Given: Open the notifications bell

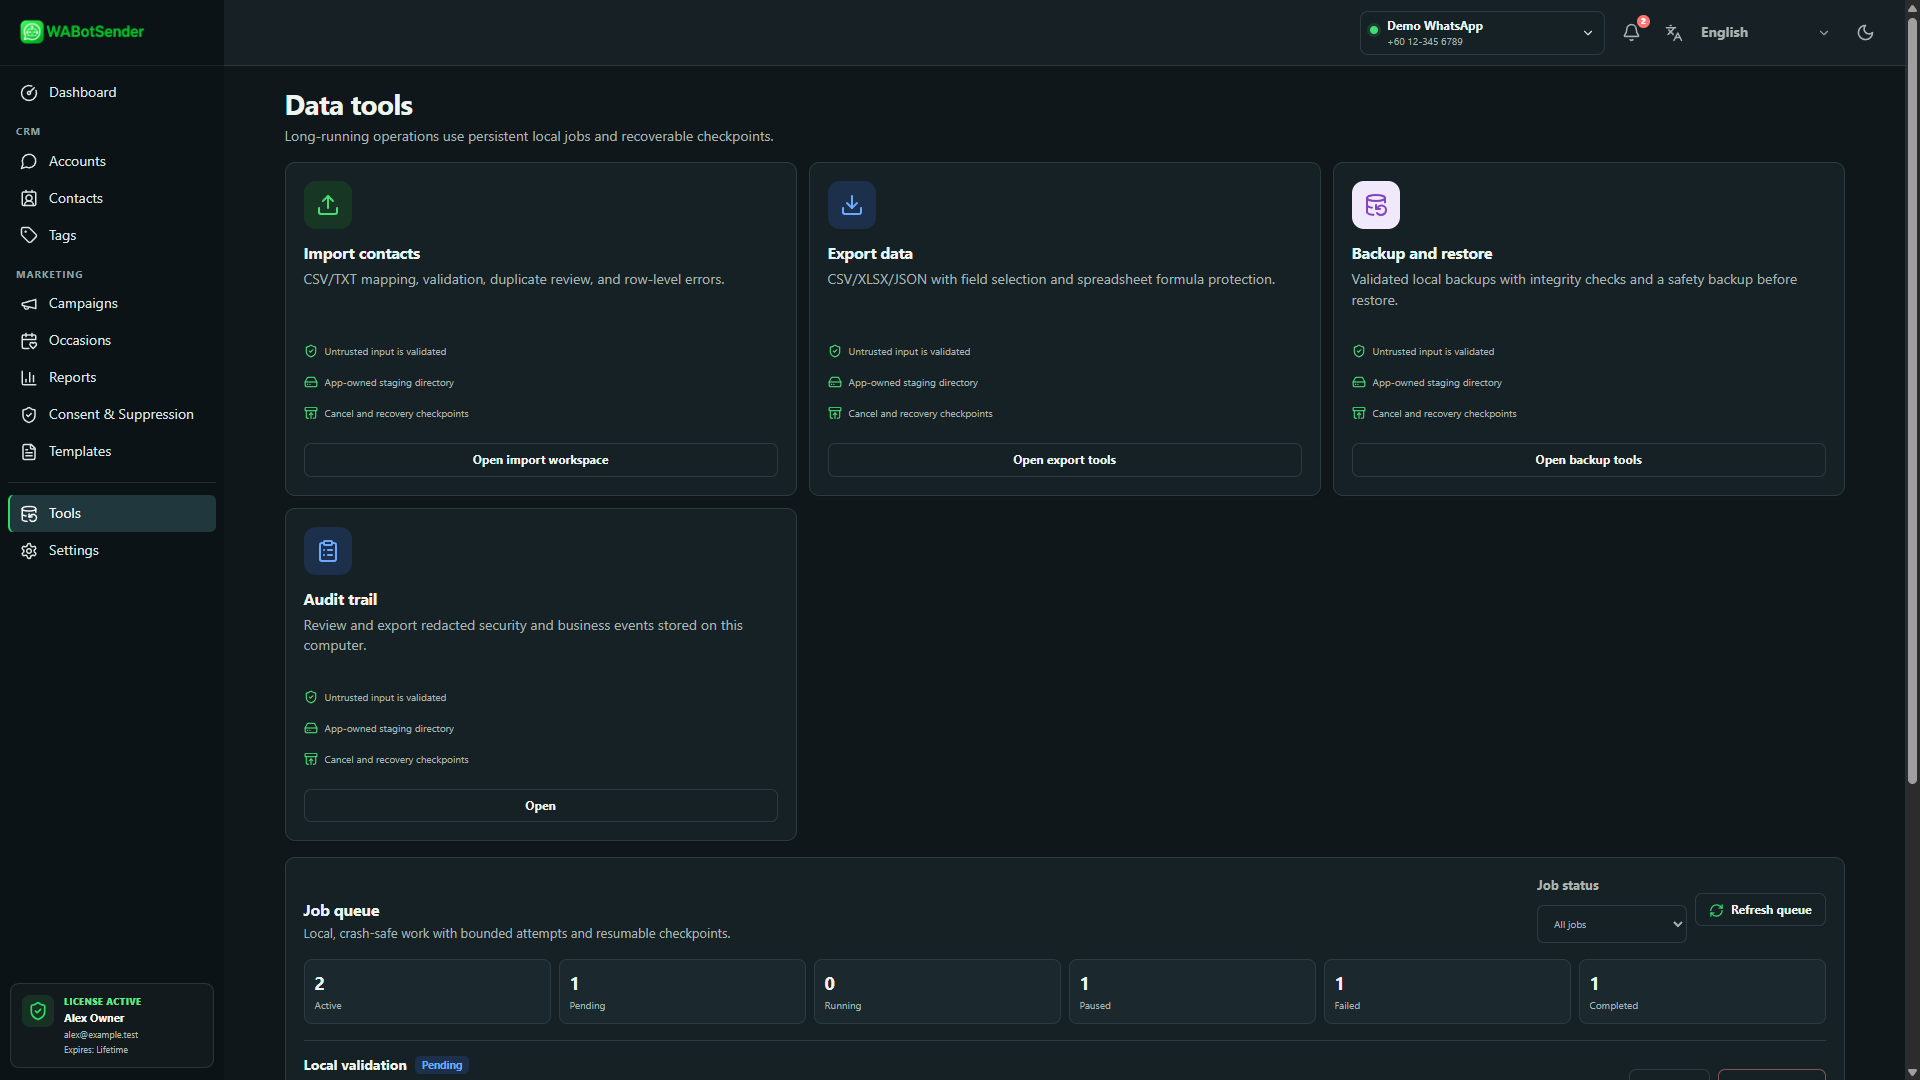Looking at the screenshot, I should click(x=1631, y=32).
